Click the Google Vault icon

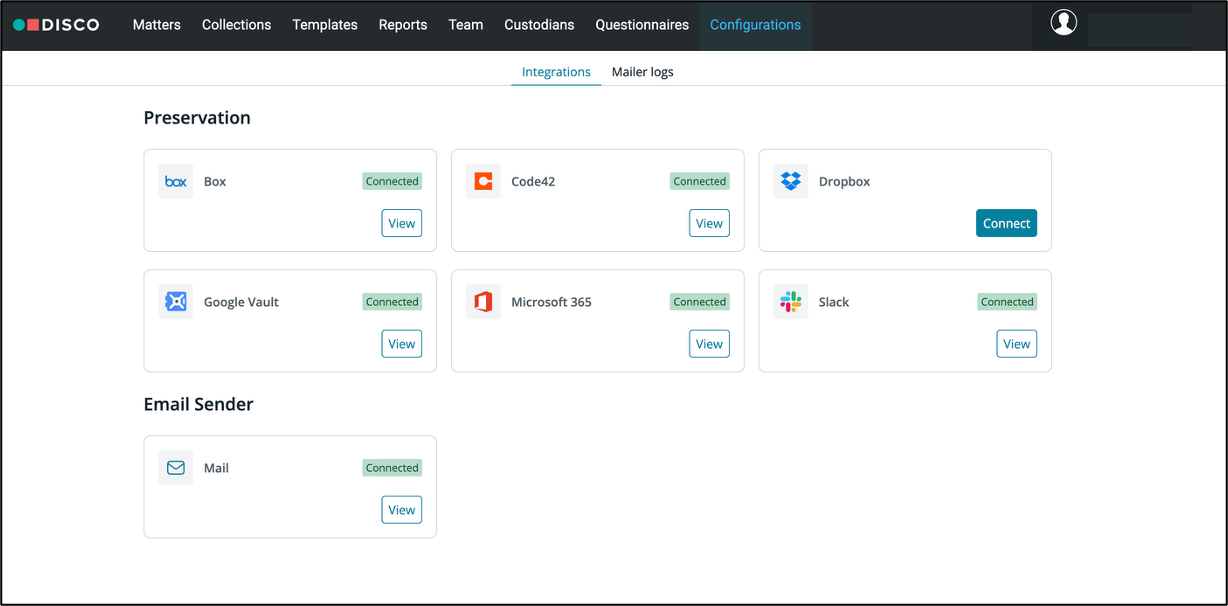pos(176,302)
